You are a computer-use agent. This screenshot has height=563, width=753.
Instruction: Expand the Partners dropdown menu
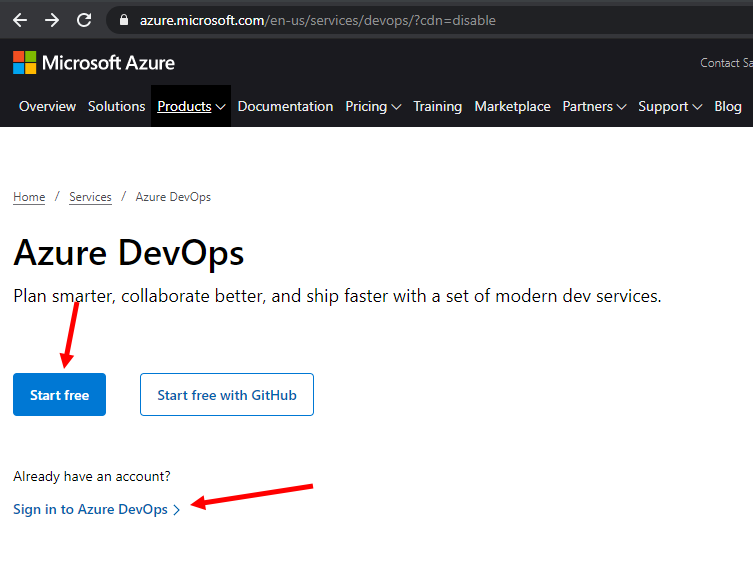click(x=595, y=106)
